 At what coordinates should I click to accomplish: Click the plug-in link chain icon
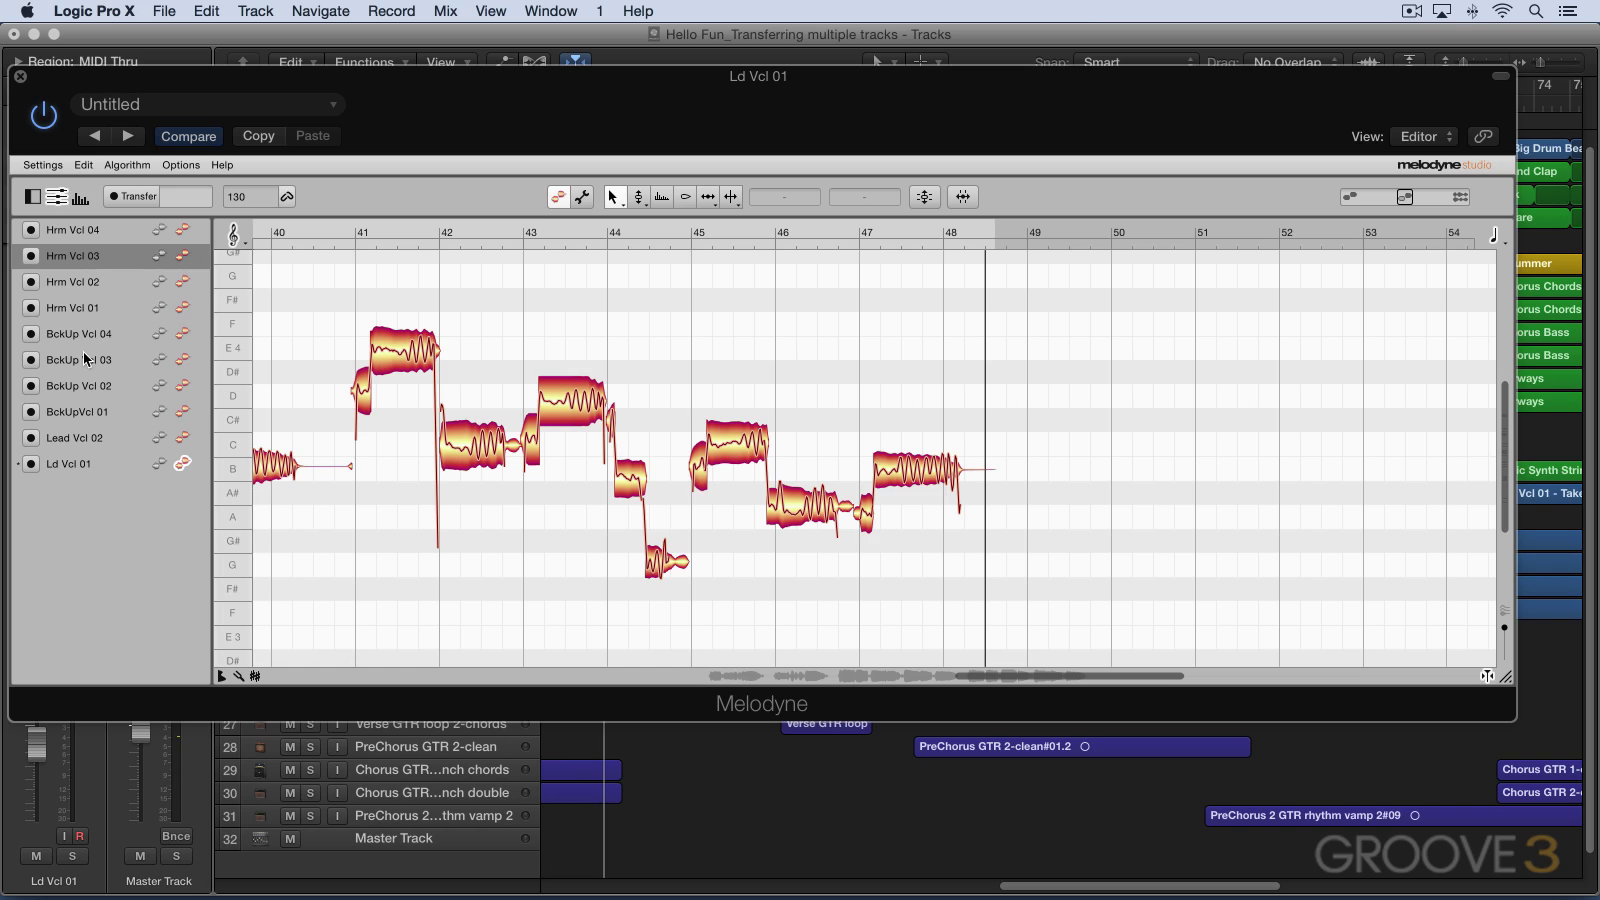(1484, 136)
